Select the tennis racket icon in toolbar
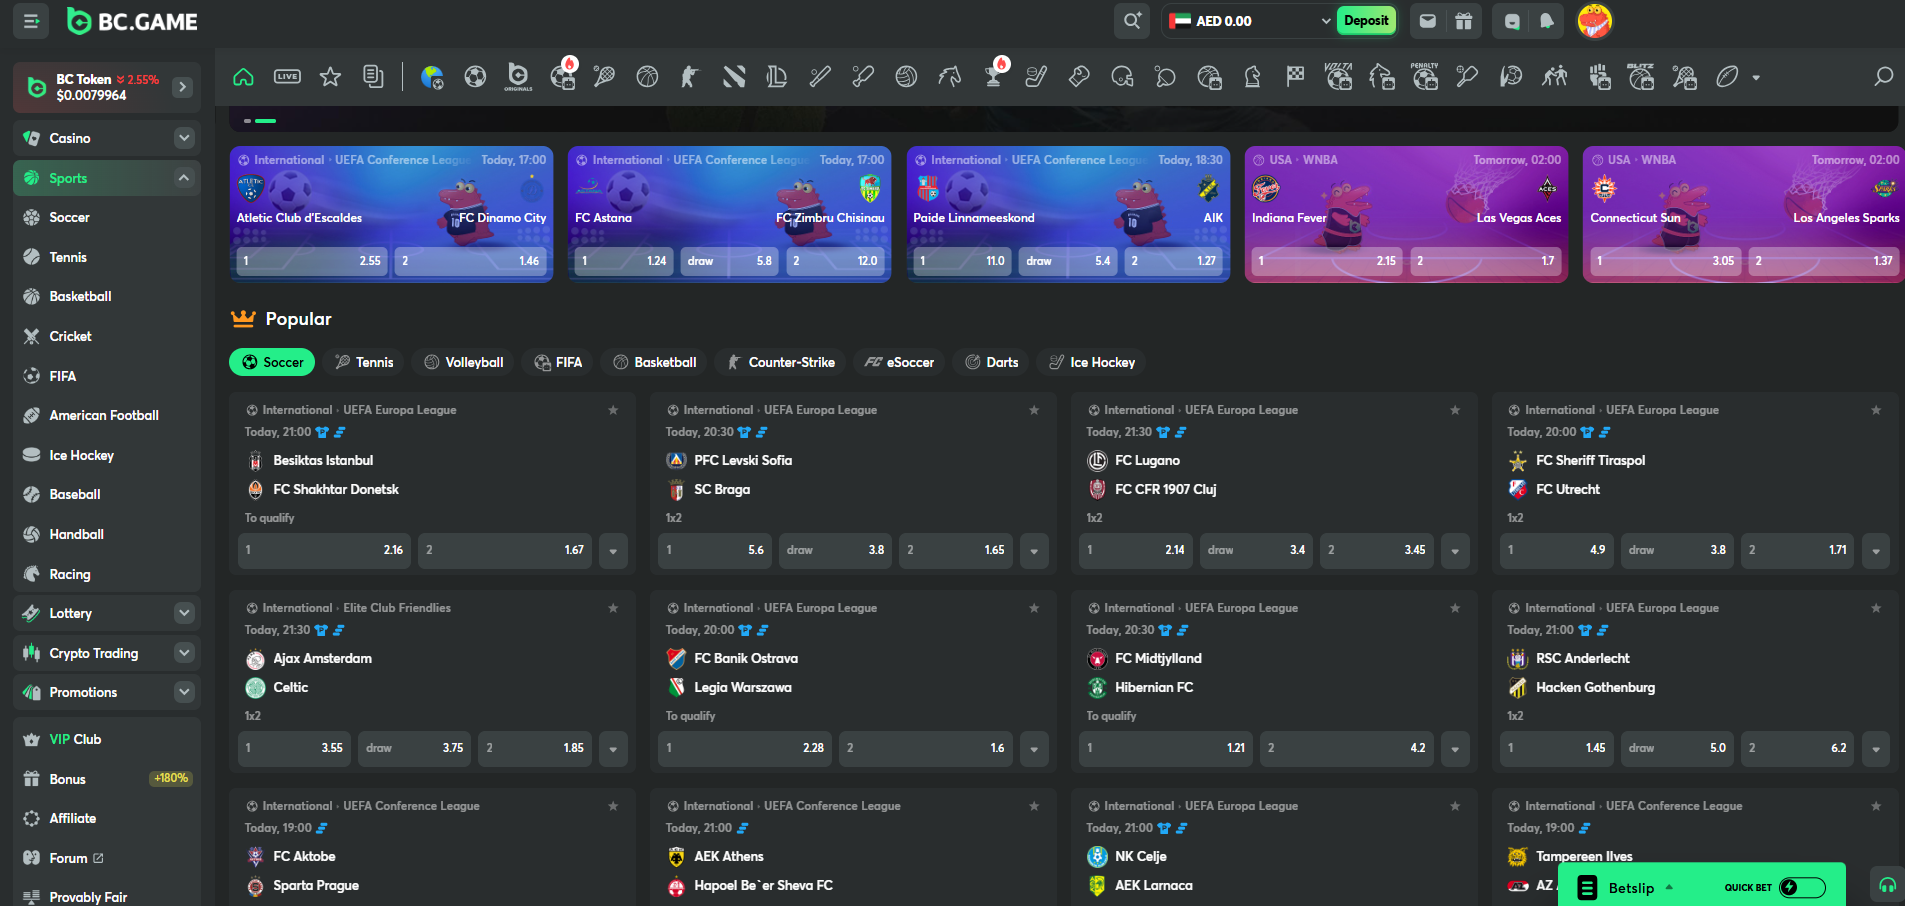The width and height of the screenshot is (1905, 906). [x=604, y=77]
